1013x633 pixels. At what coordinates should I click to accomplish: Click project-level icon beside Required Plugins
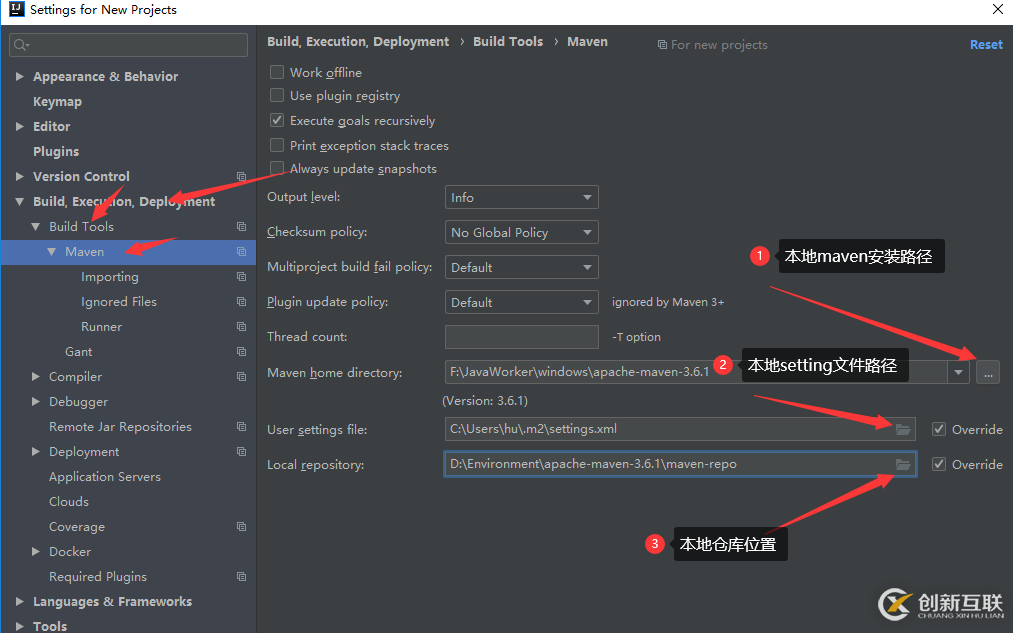pyautogui.click(x=241, y=577)
